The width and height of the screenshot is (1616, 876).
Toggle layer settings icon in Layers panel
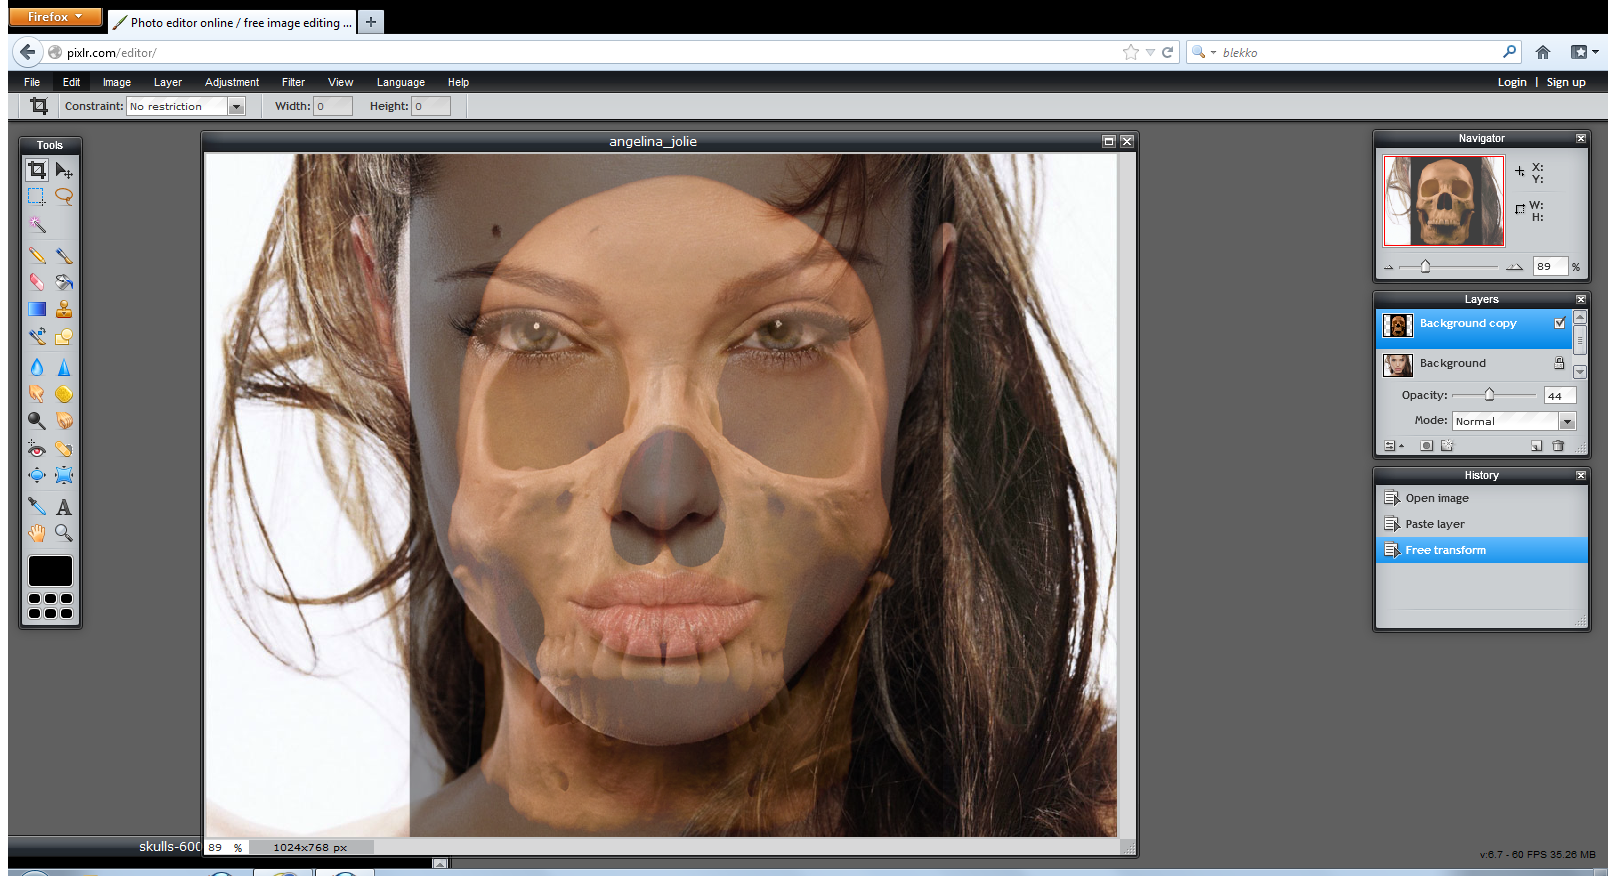pos(1393,446)
